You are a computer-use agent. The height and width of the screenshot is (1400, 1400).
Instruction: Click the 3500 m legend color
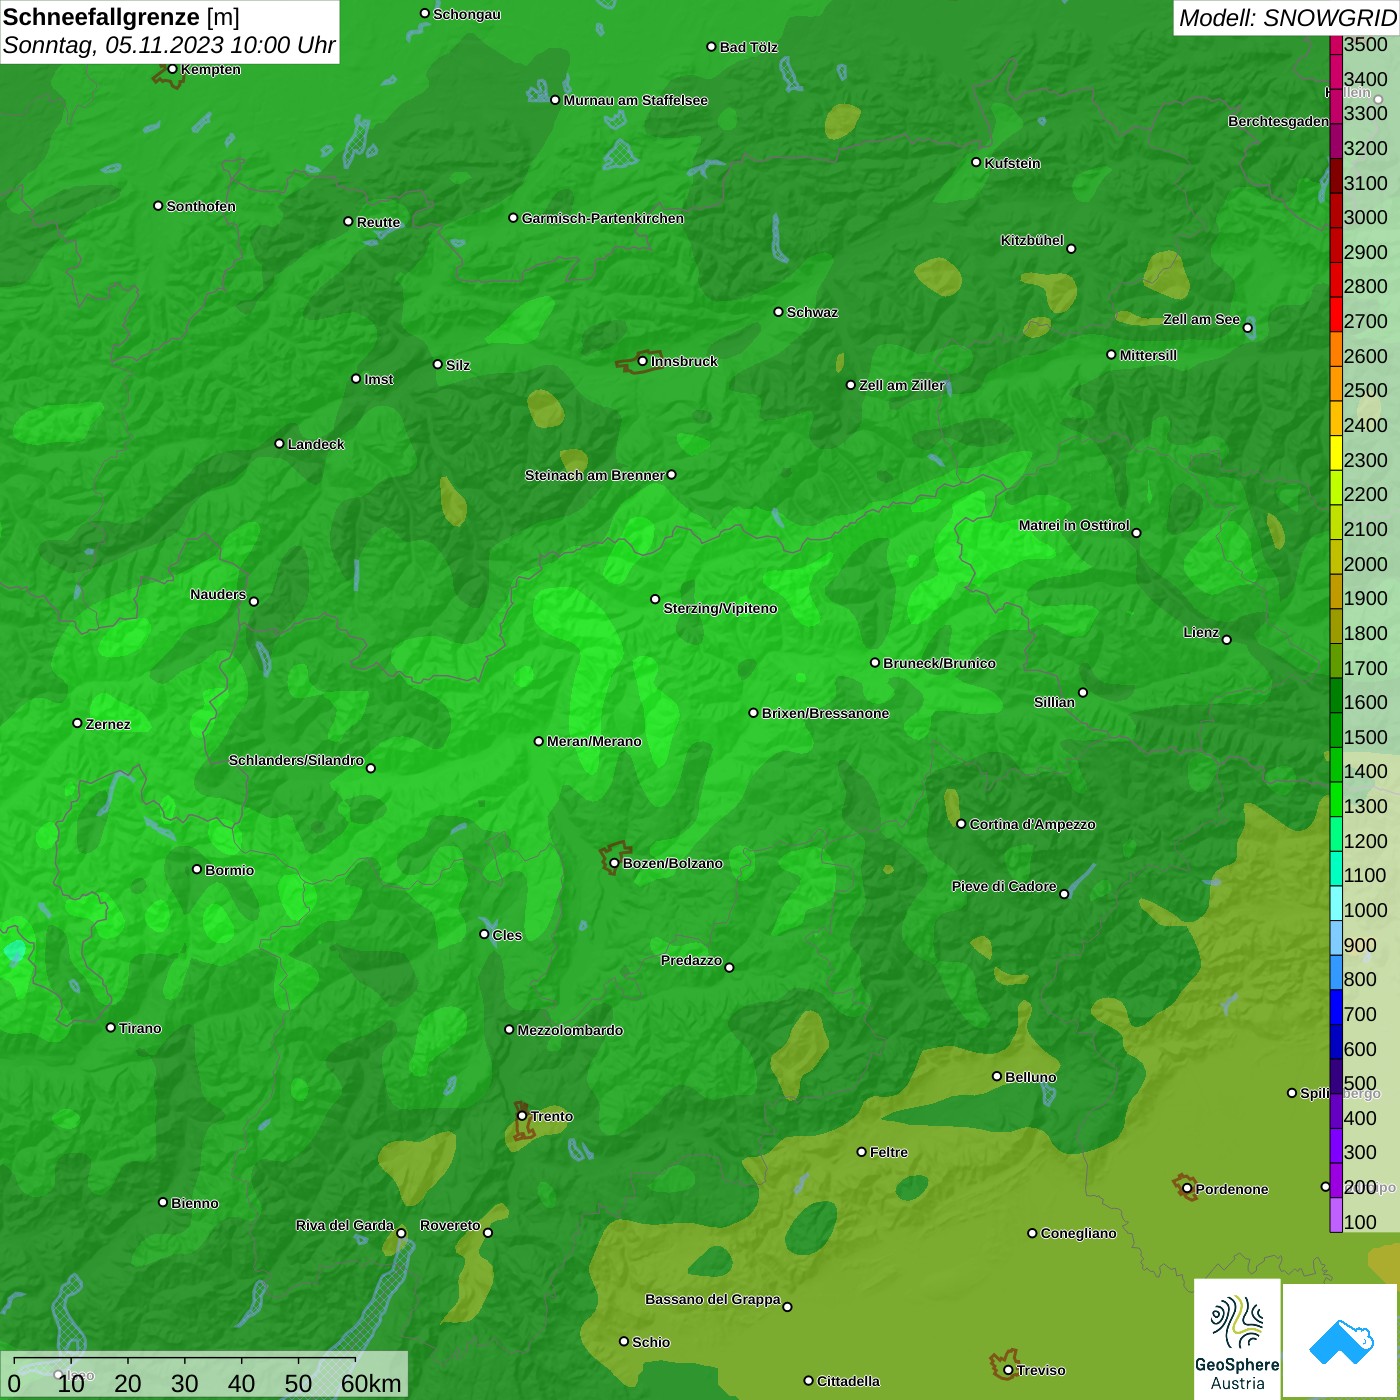point(1336,44)
